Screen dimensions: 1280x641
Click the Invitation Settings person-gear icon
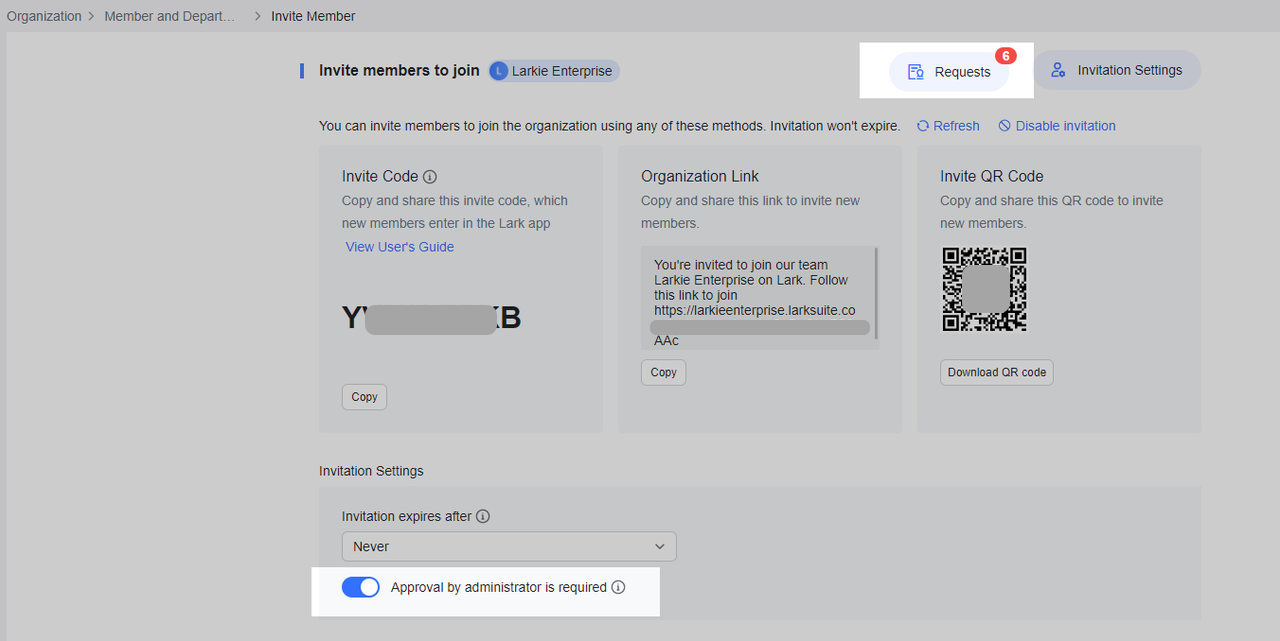(x=1057, y=71)
